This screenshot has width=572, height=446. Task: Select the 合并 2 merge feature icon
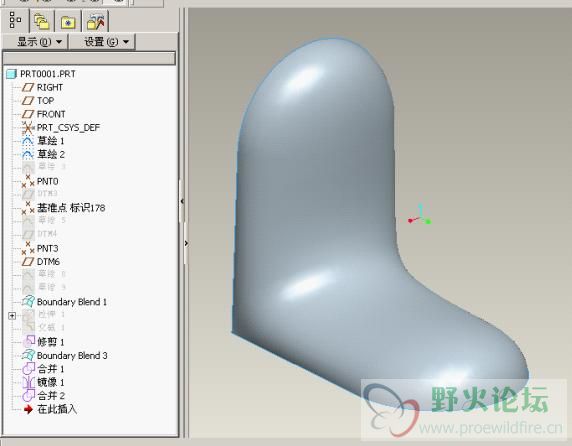(28, 396)
